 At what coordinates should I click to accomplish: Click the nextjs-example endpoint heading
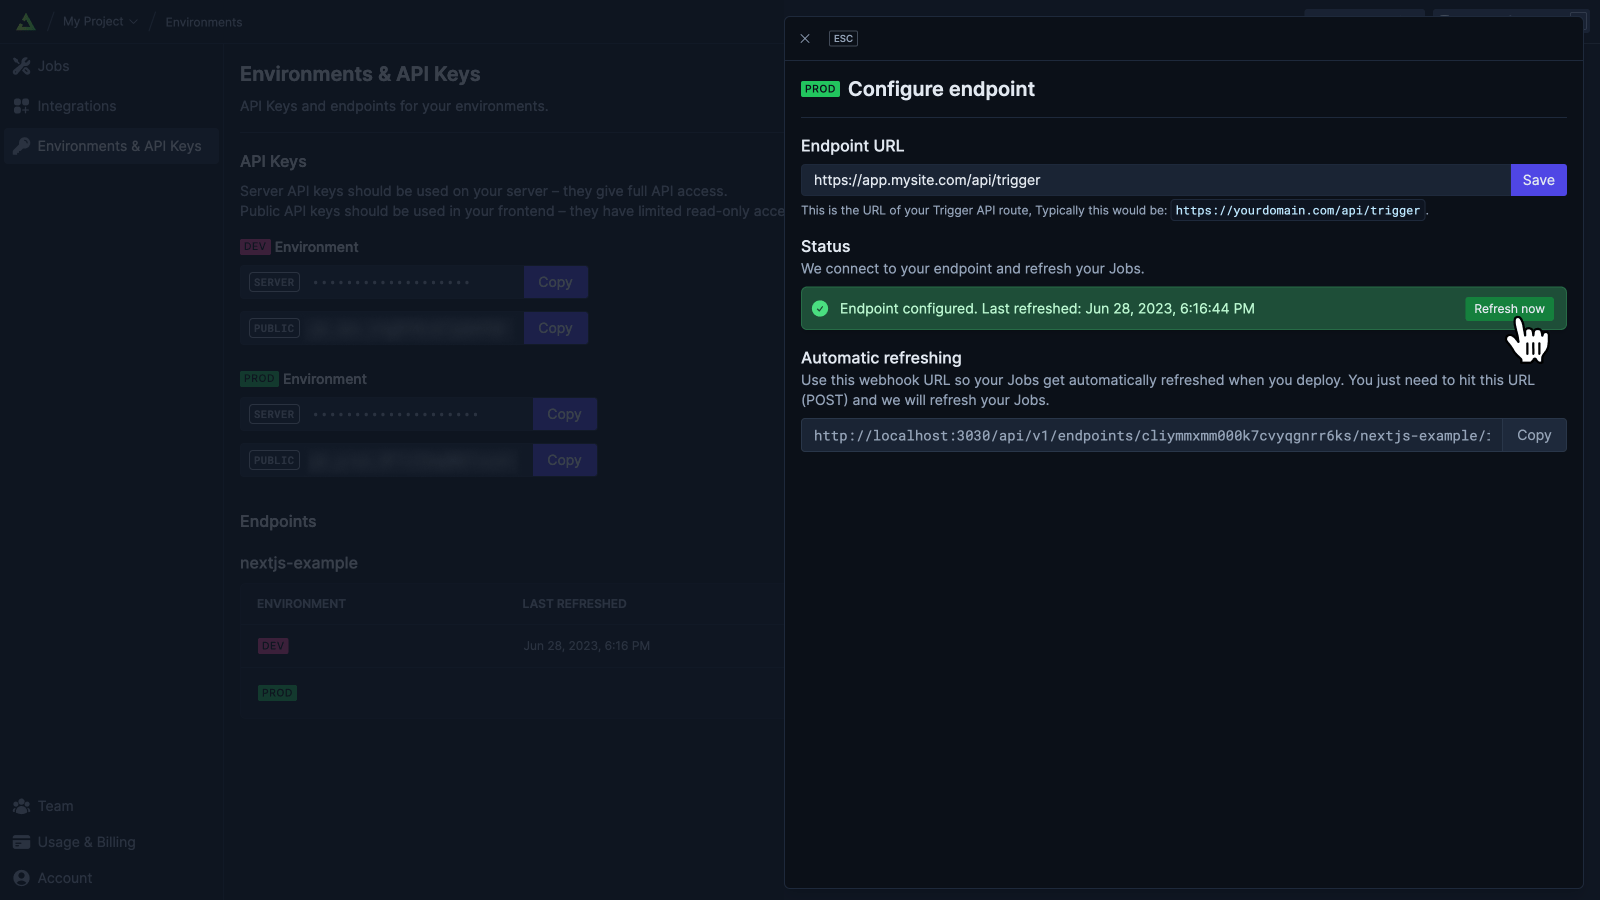[299, 563]
